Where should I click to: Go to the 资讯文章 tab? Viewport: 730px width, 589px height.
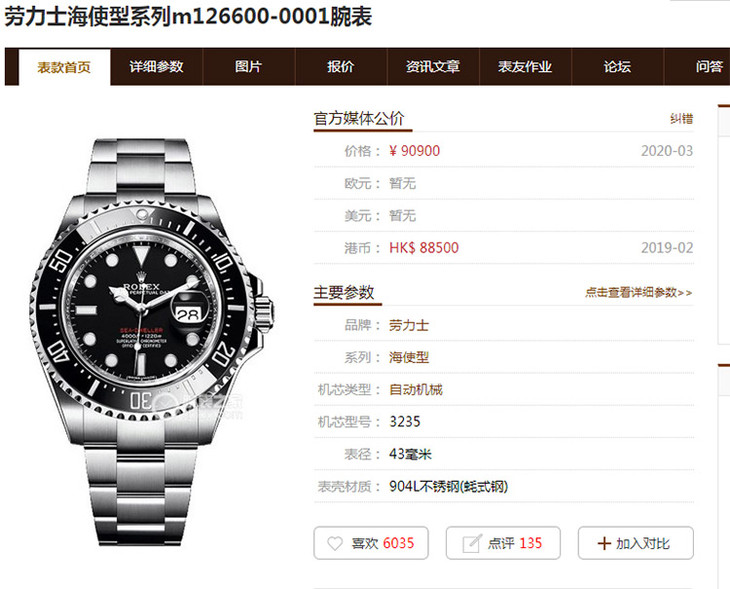[433, 67]
